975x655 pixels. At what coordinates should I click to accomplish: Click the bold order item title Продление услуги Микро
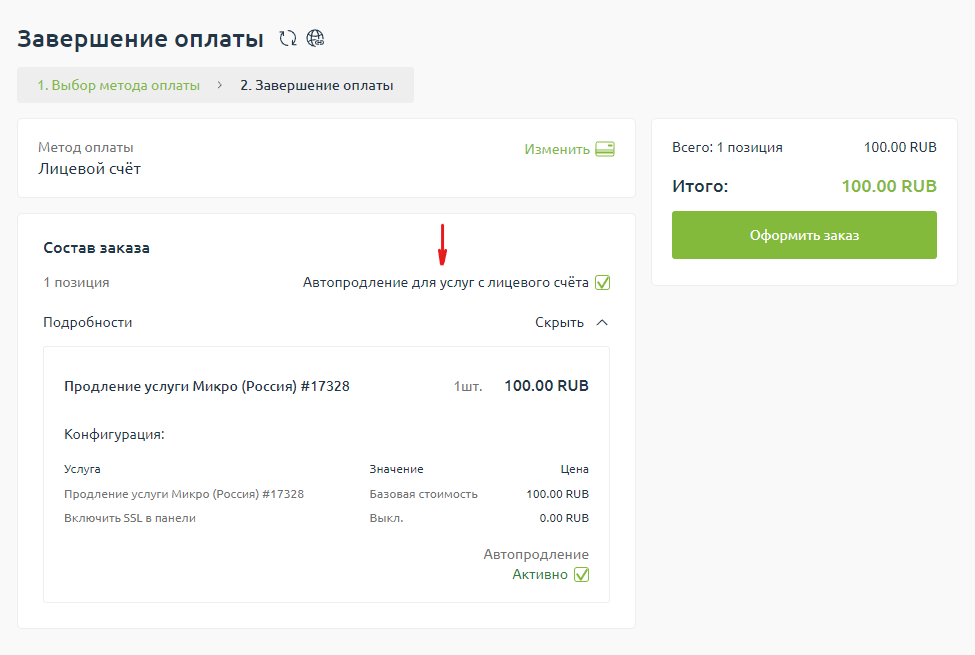[x=206, y=386]
